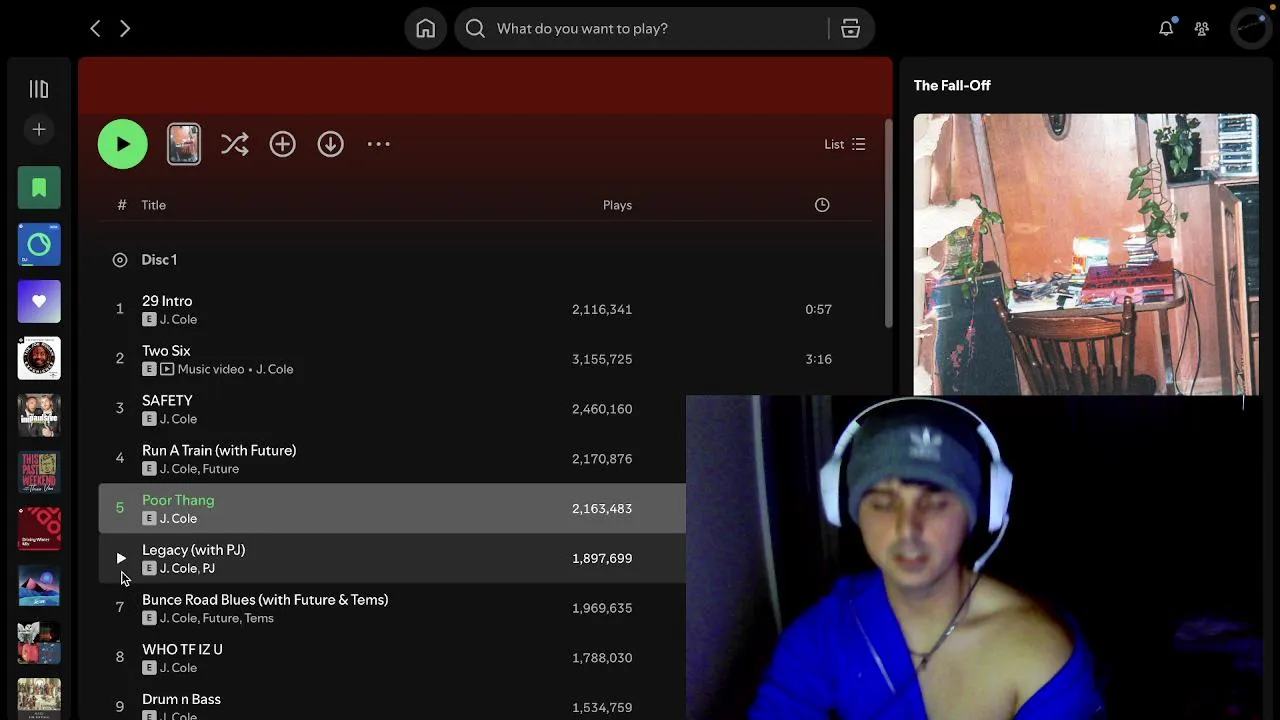Open 'The Fall-Off' now playing title
Viewport: 1280px width, 720px height.
[x=952, y=86]
